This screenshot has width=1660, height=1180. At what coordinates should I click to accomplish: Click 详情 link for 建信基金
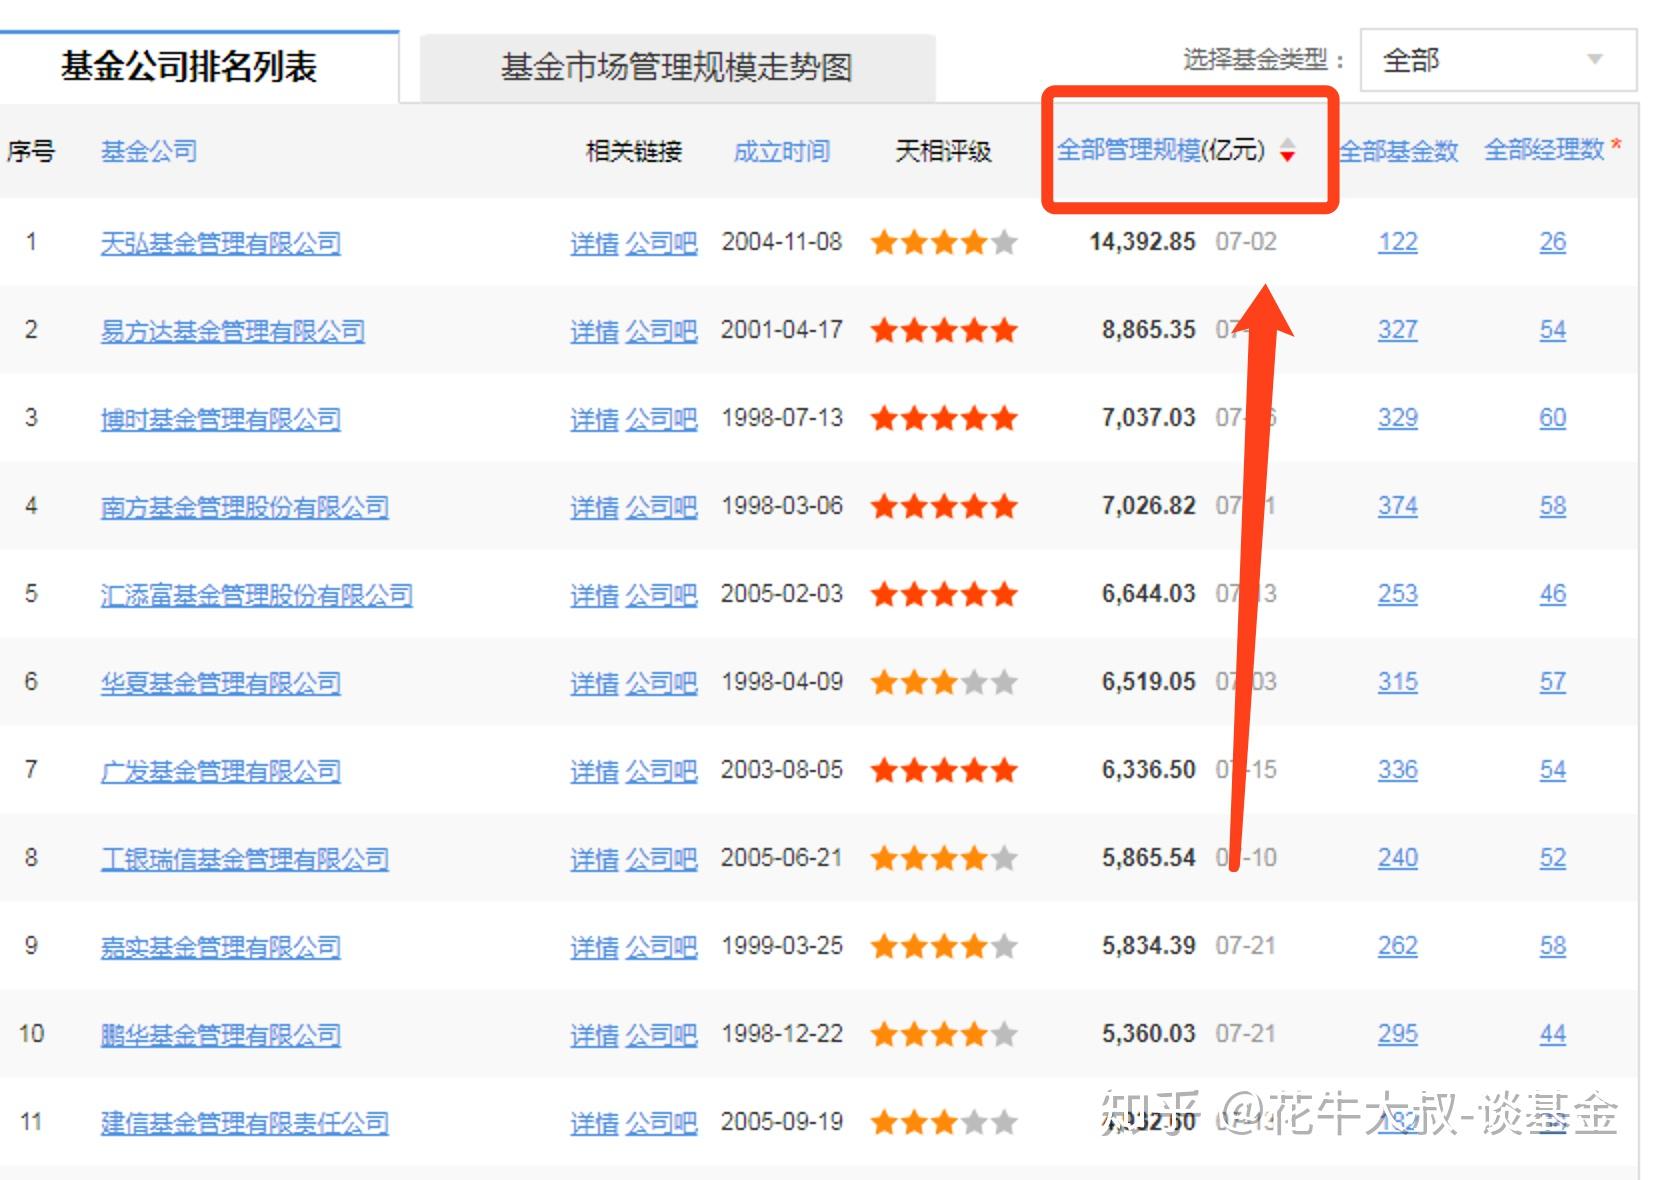594,1123
